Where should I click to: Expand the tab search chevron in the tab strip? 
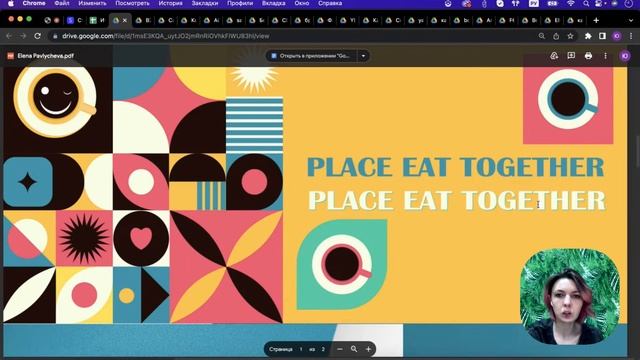631,20
